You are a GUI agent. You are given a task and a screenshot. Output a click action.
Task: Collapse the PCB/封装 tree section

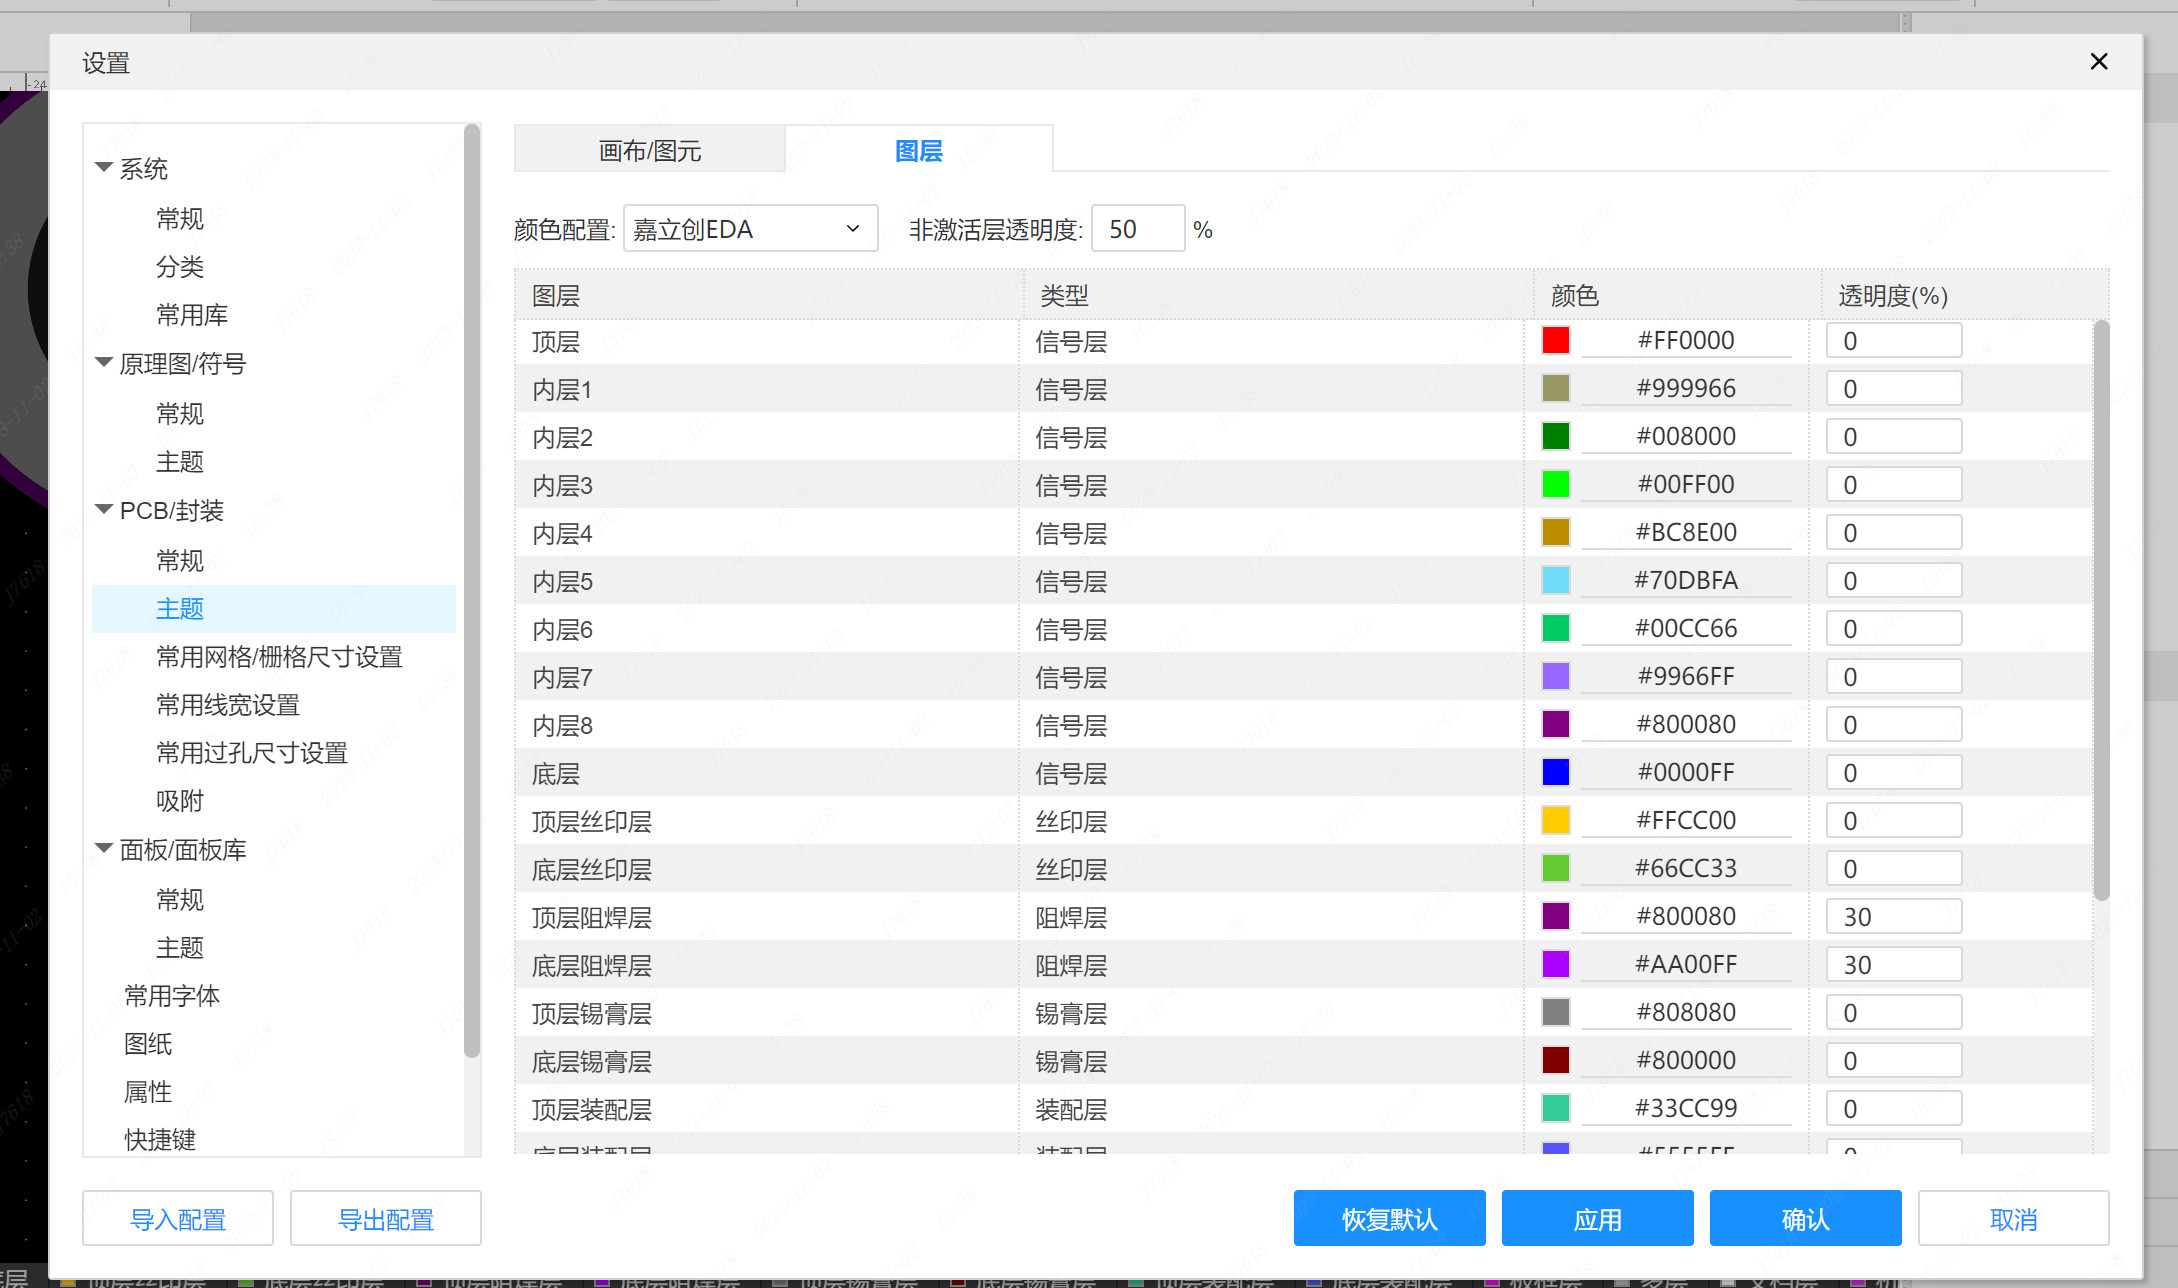pos(103,510)
